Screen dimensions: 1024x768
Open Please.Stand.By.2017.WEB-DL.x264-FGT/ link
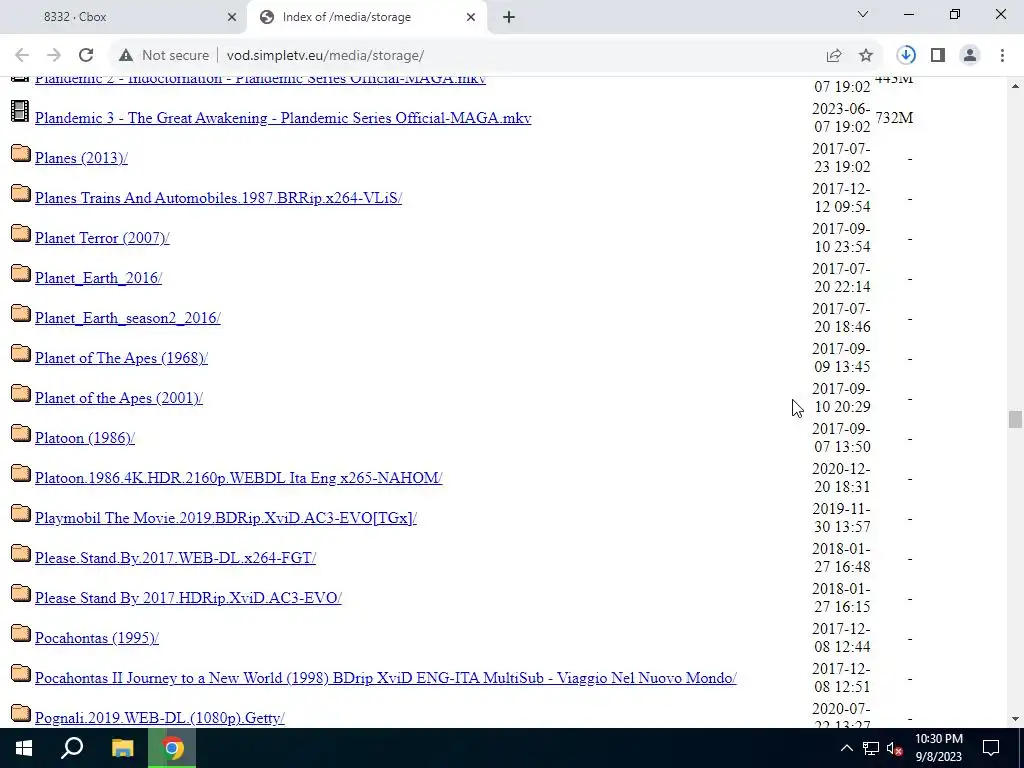click(175, 558)
